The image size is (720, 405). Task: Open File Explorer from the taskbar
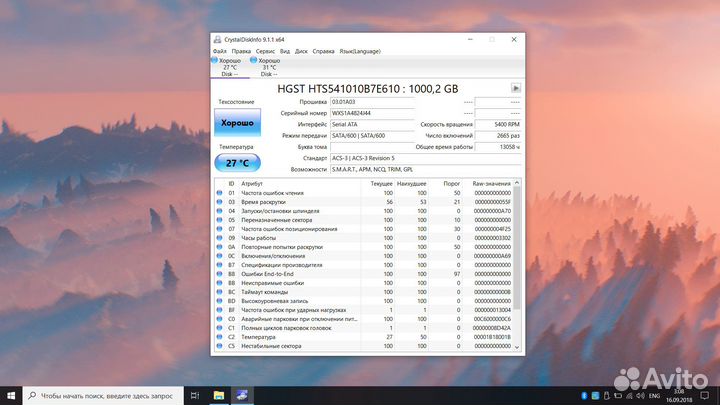(219, 395)
